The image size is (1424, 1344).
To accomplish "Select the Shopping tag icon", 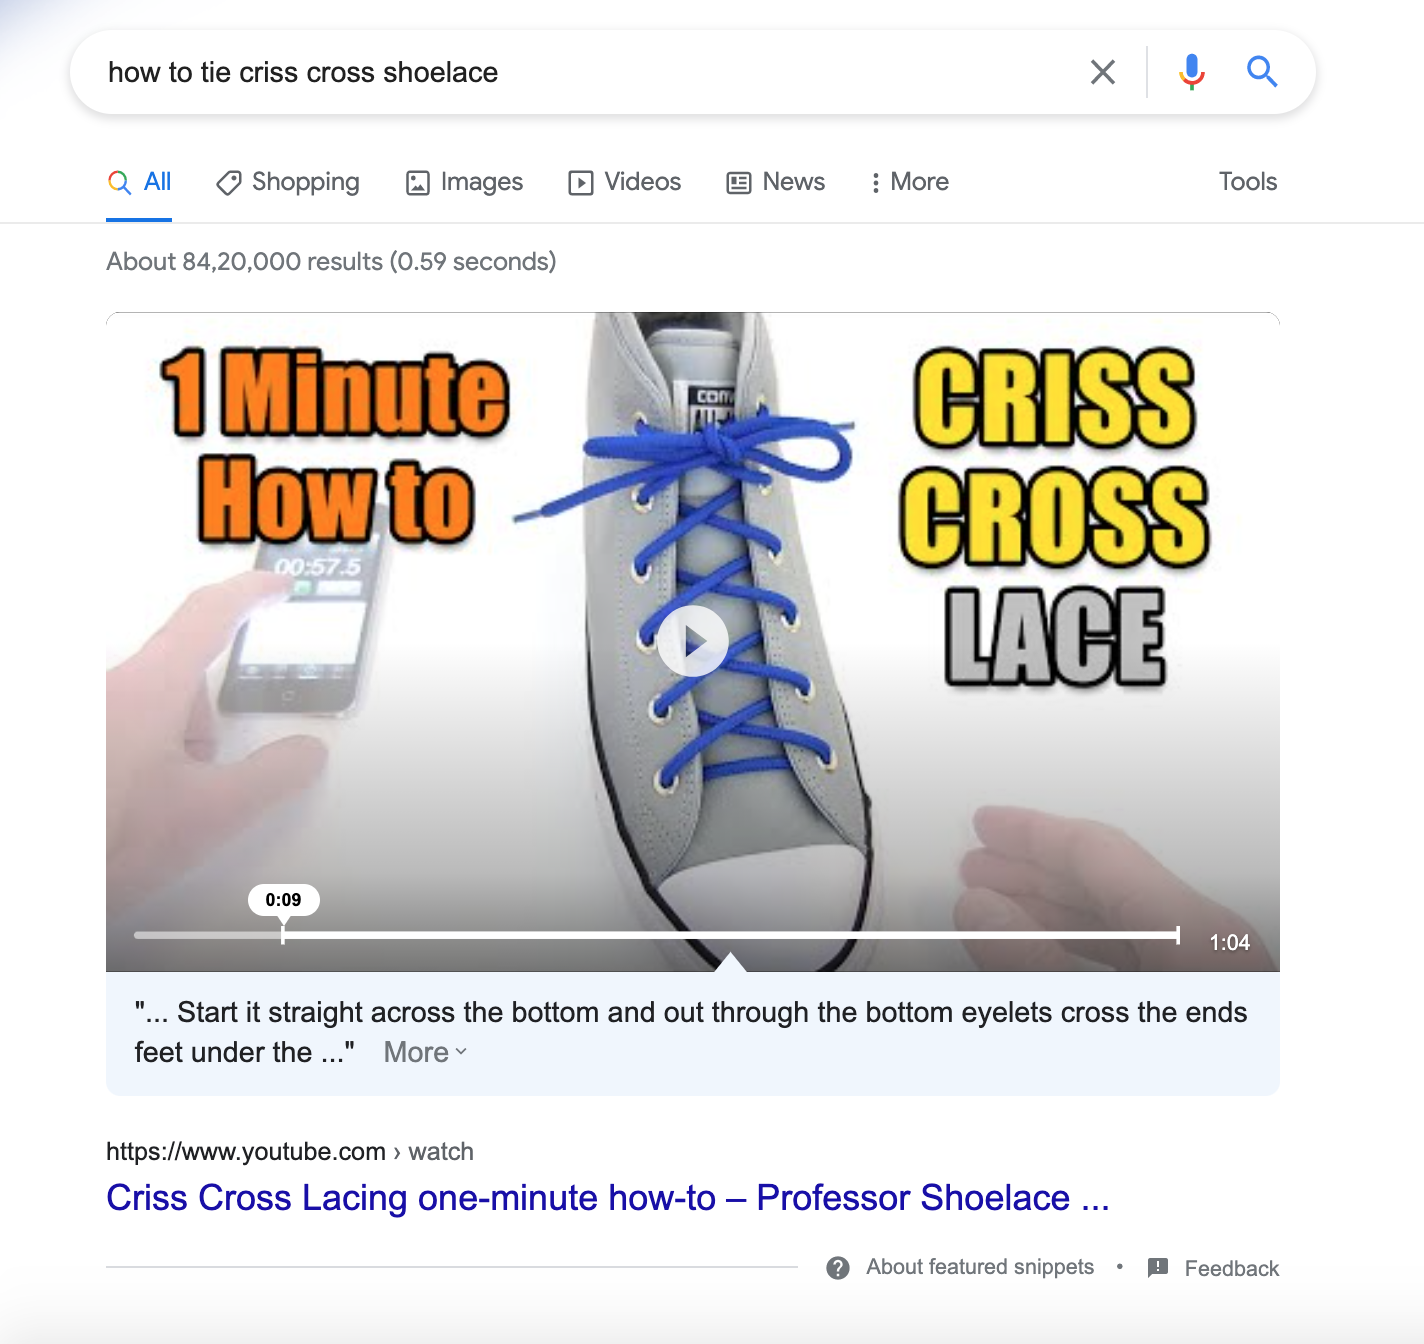I will pyautogui.click(x=229, y=182).
